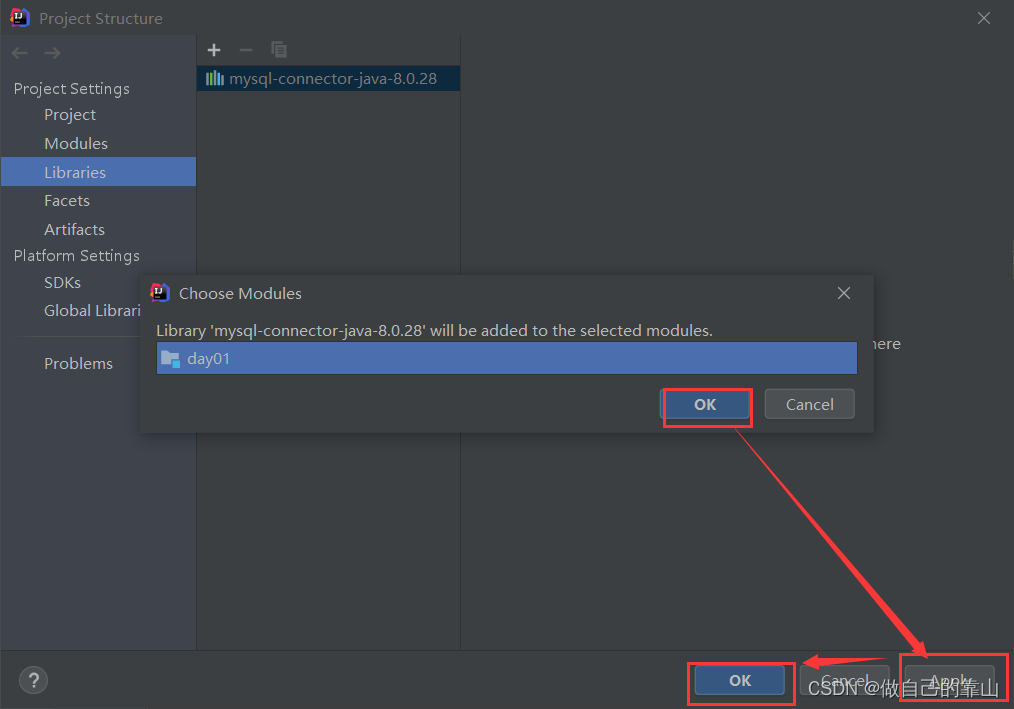Open the Modules settings section
Image resolution: width=1014 pixels, height=709 pixels.
point(76,144)
